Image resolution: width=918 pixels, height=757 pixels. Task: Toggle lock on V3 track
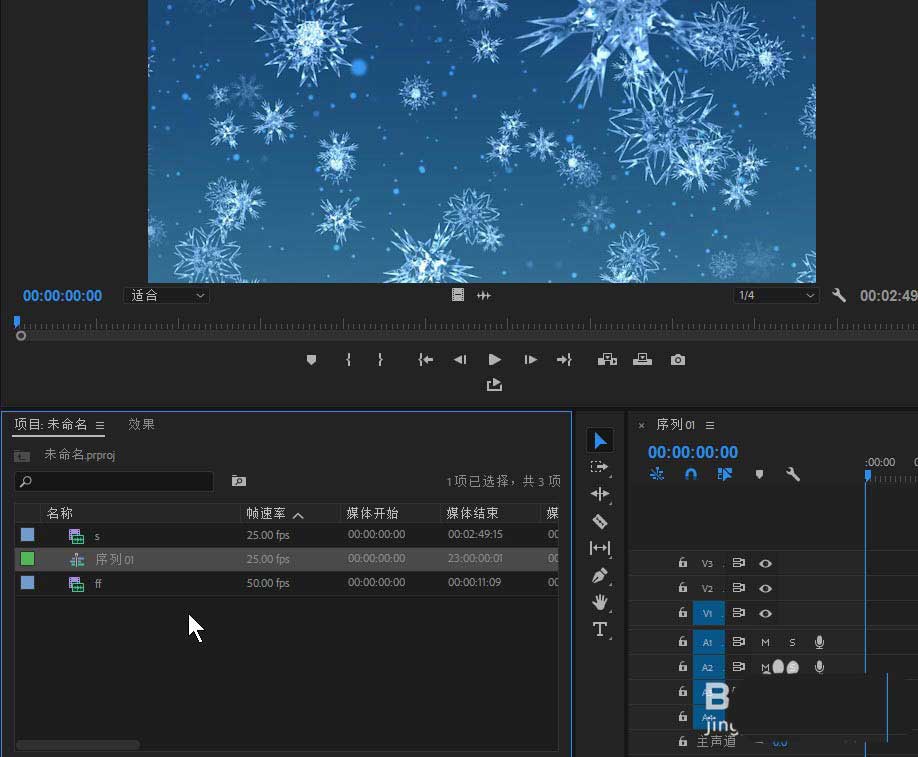pyautogui.click(x=683, y=563)
